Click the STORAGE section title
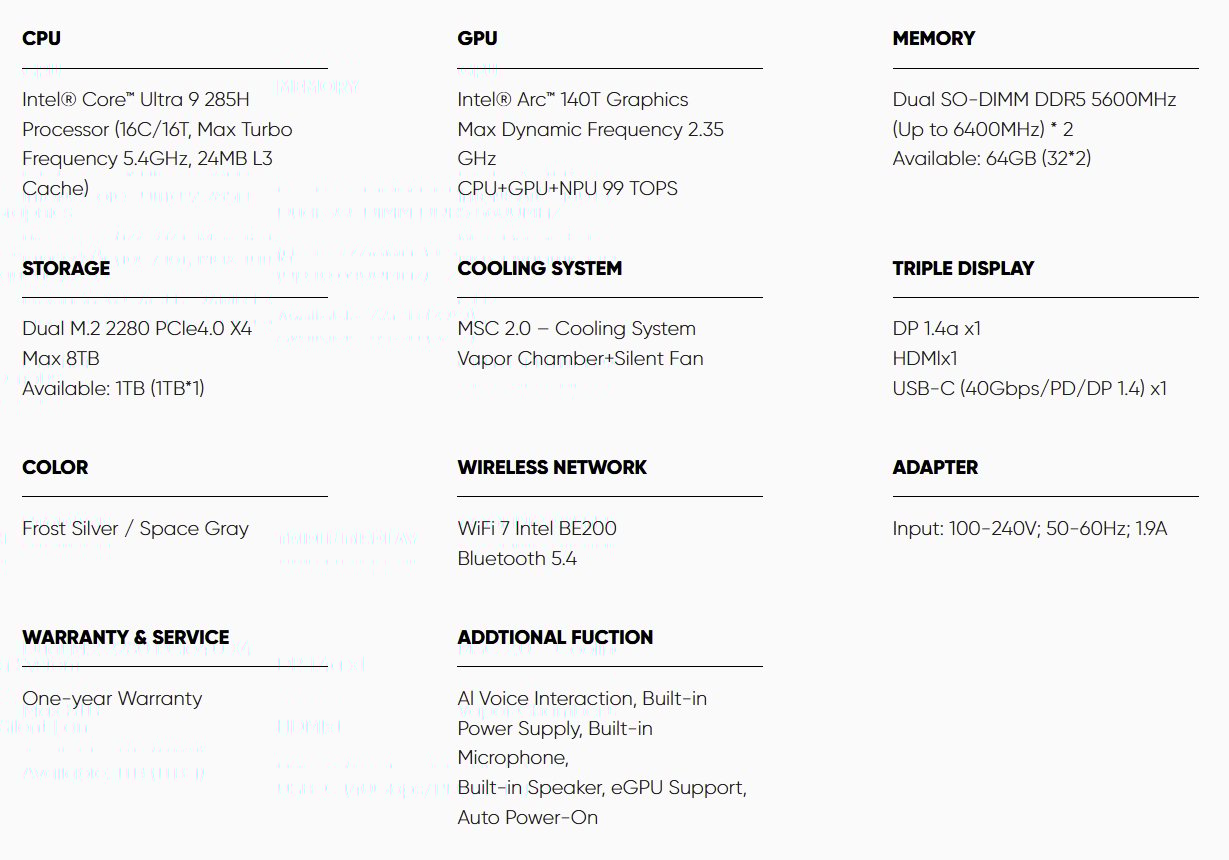The height and width of the screenshot is (860, 1229). coord(66,268)
